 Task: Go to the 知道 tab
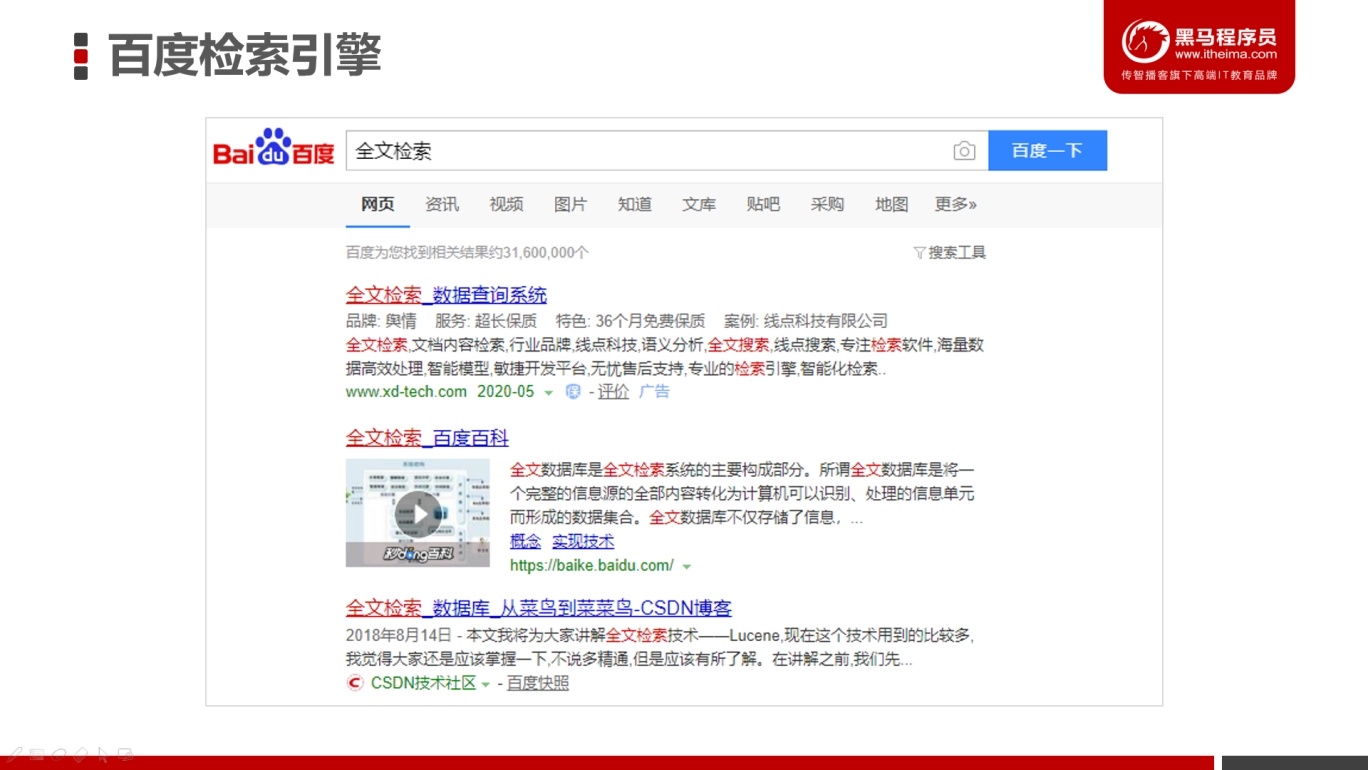click(x=635, y=204)
